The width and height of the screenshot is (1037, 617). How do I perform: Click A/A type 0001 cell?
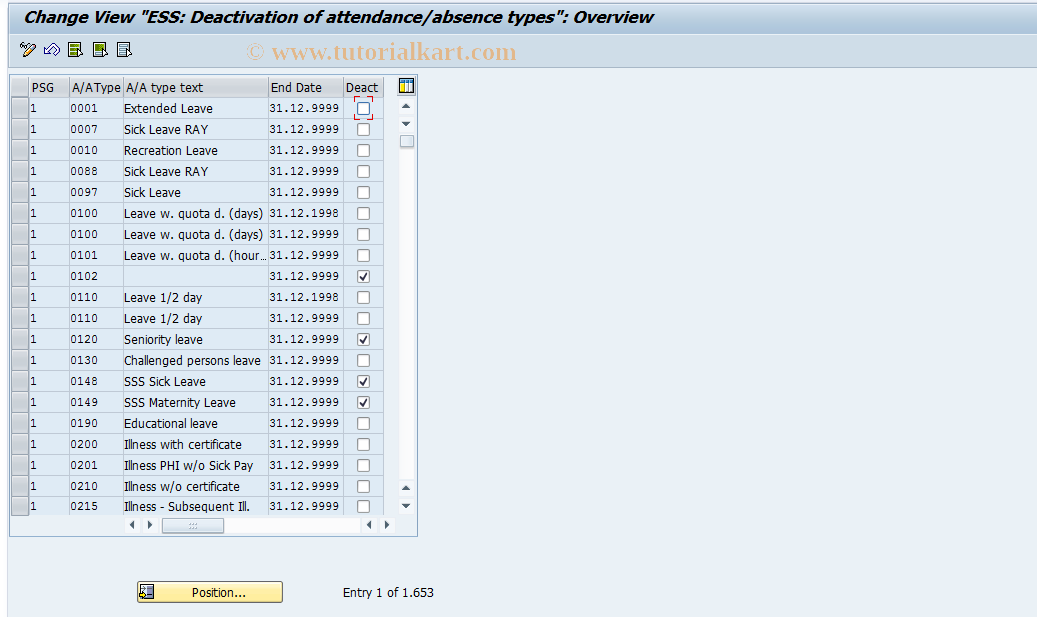coord(96,108)
